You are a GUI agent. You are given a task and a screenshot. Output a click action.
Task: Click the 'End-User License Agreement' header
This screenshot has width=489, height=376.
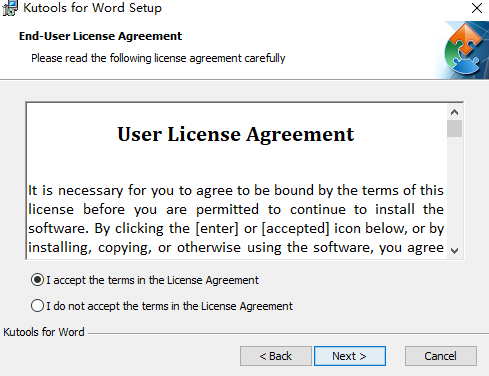click(x=100, y=36)
